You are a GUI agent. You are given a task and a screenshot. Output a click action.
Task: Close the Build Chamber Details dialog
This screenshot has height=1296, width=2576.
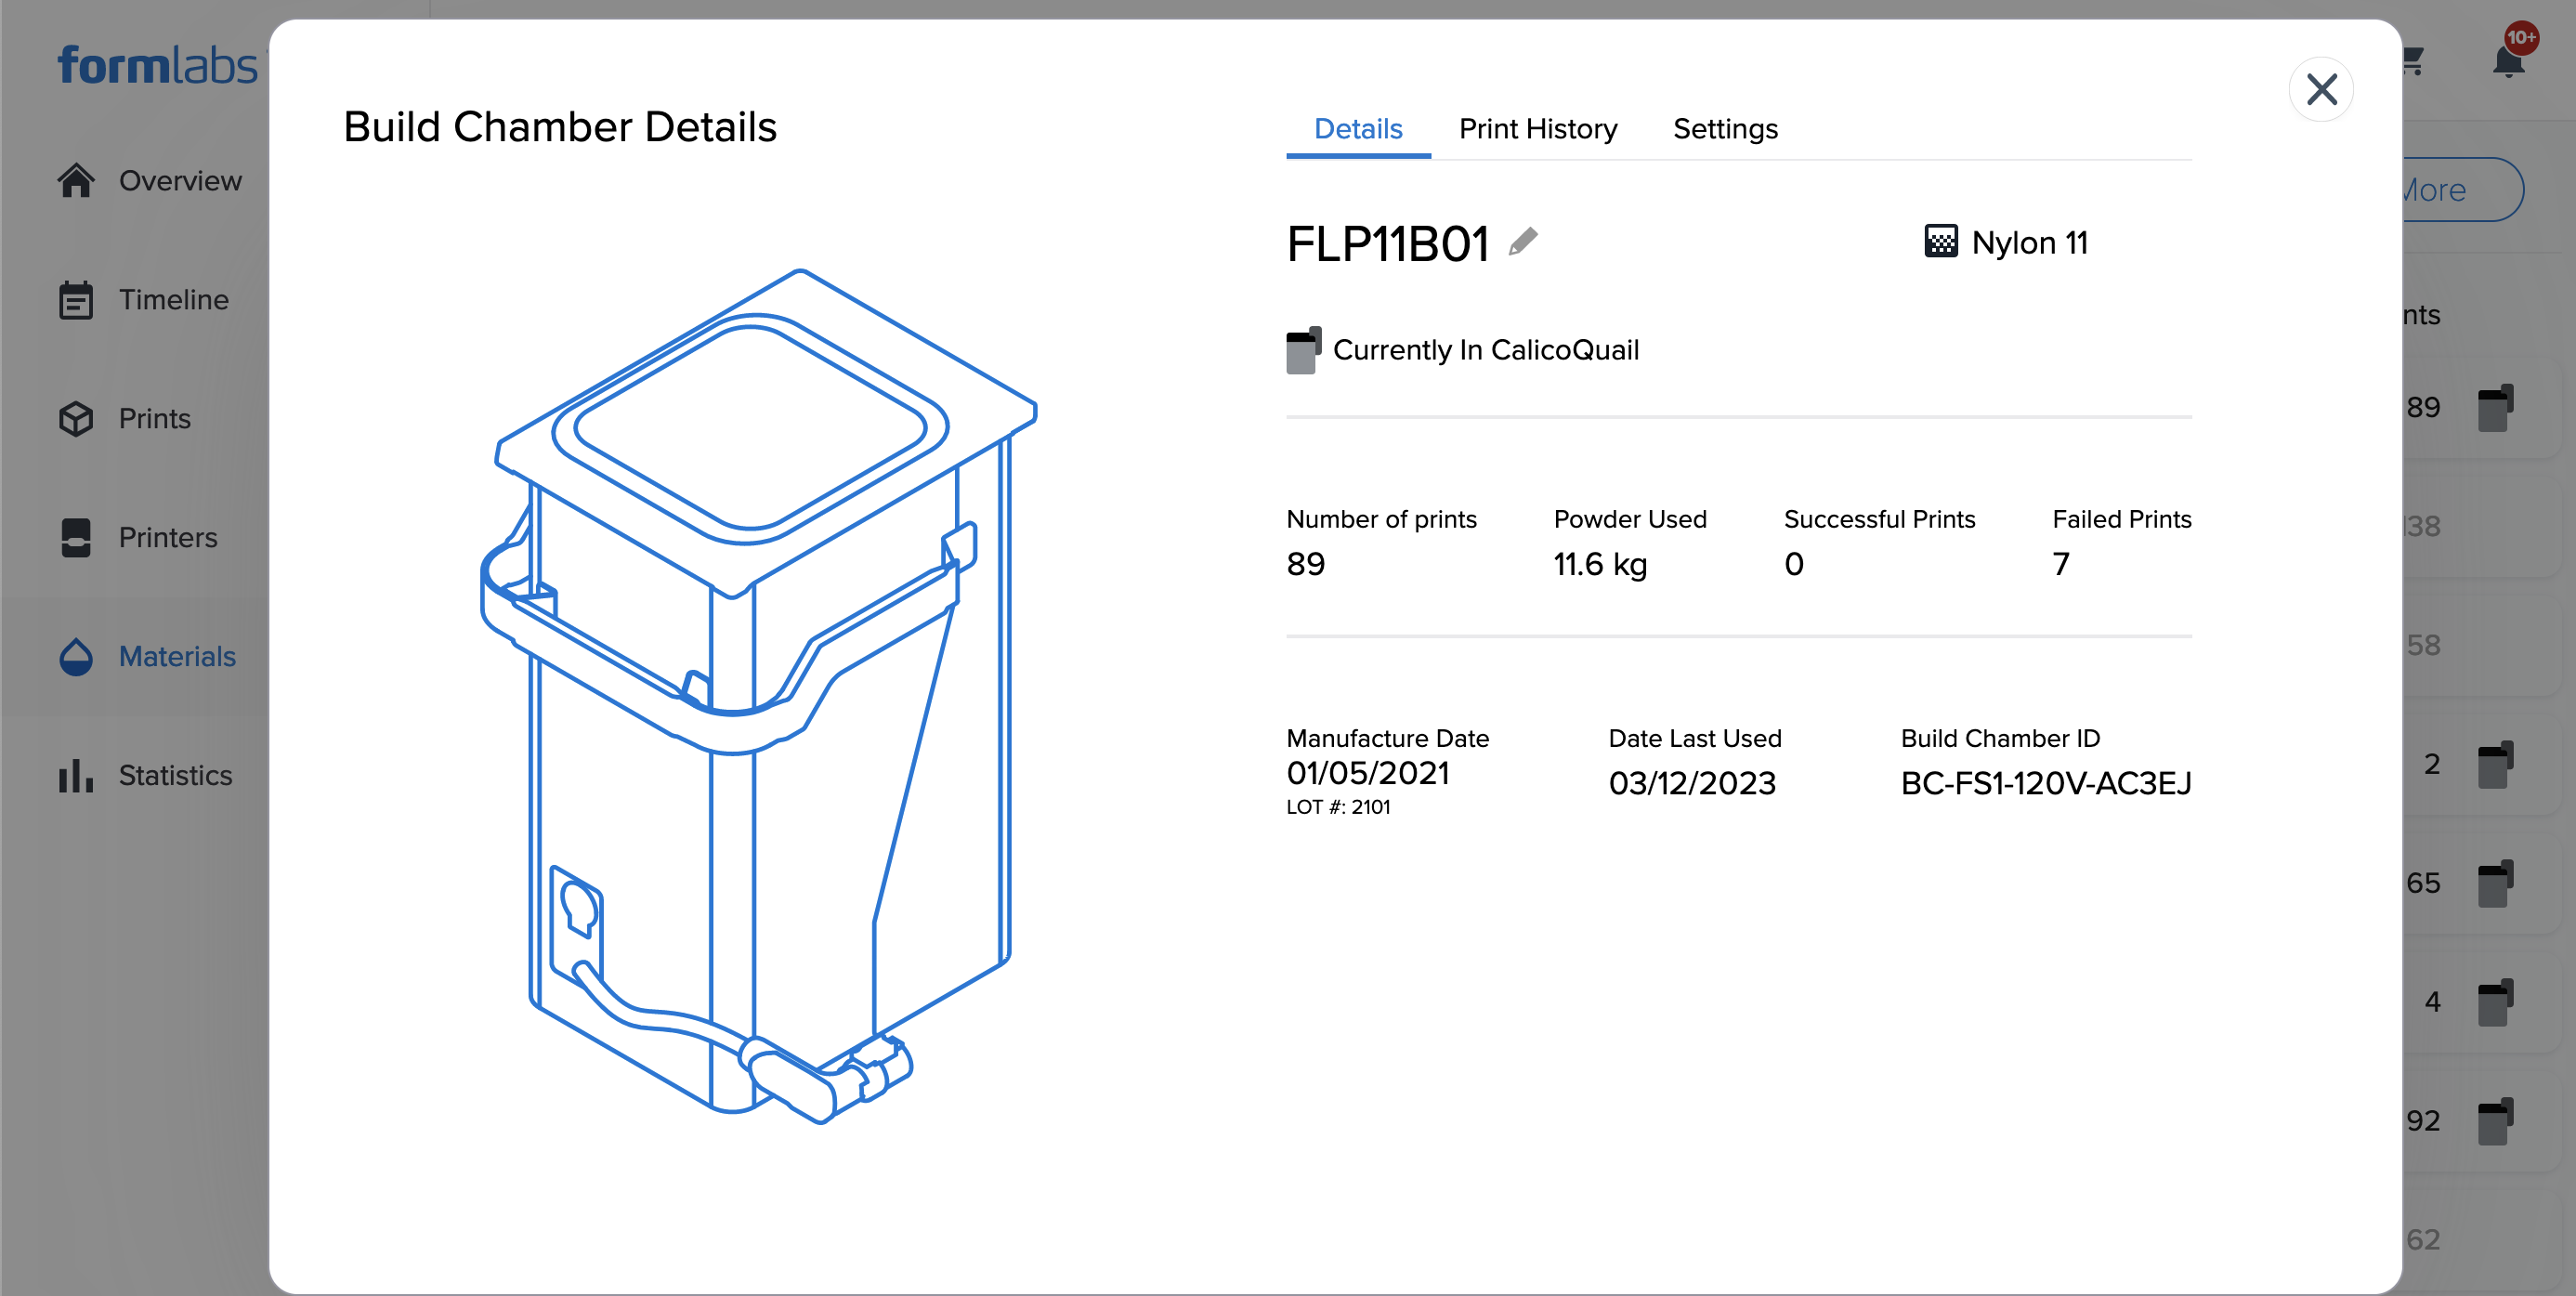point(2323,89)
